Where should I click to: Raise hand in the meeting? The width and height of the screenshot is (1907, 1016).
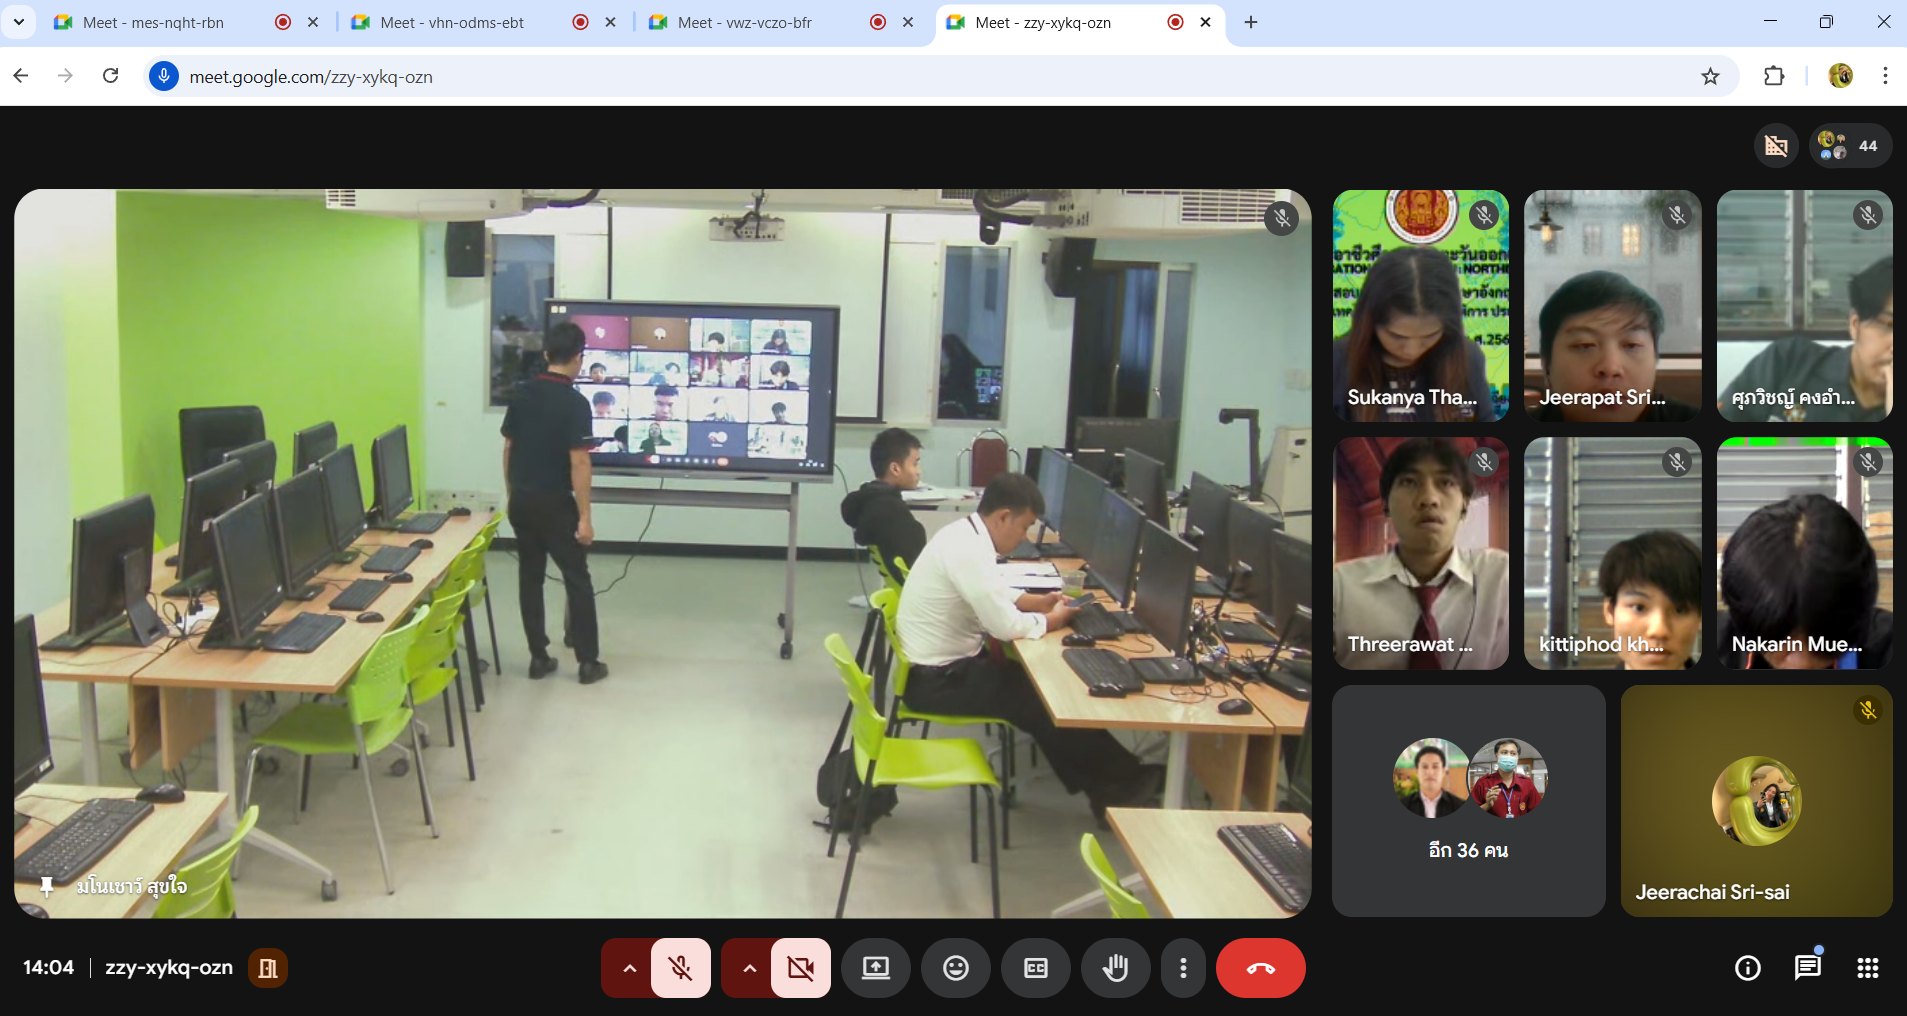[x=1115, y=968]
